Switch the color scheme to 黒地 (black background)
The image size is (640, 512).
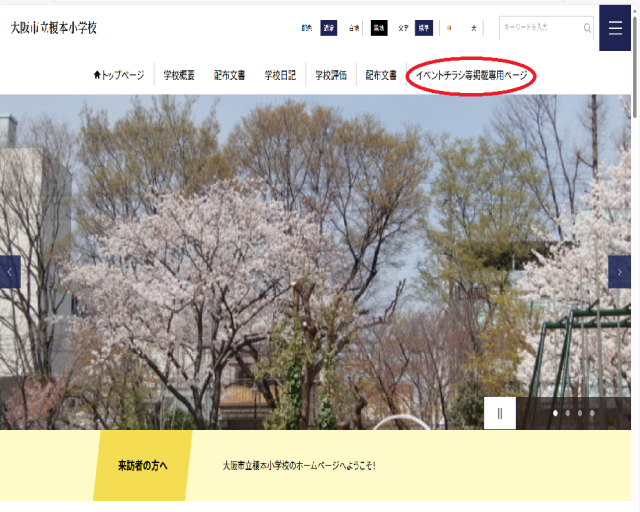pyautogui.click(x=379, y=28)
